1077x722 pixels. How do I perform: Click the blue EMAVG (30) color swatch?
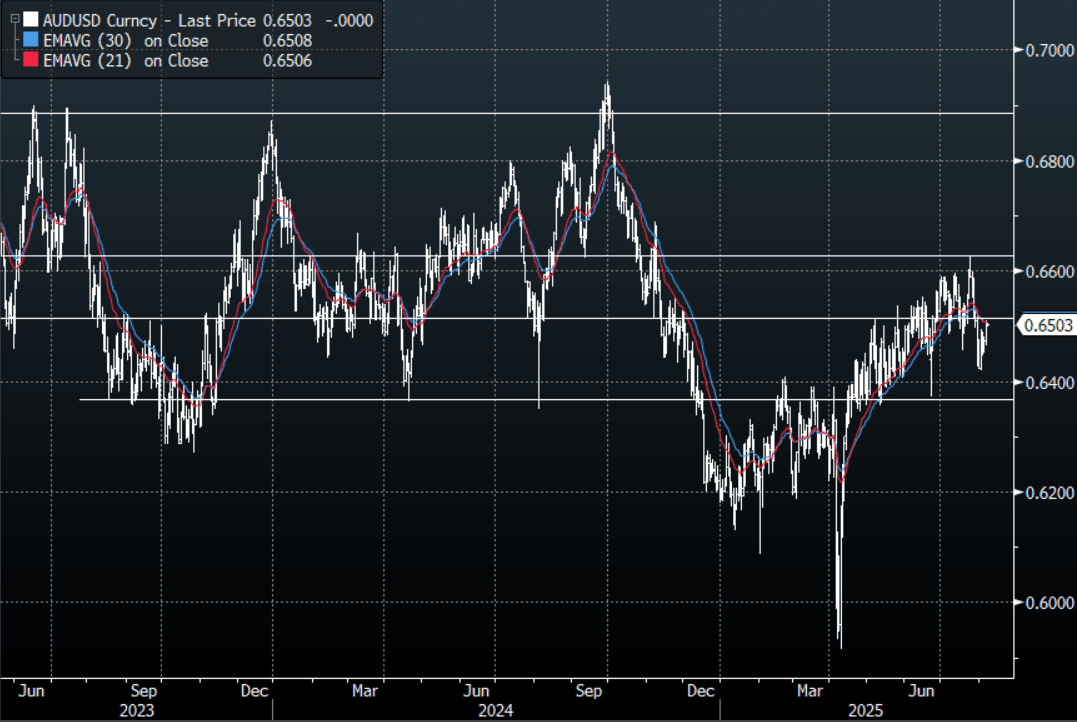[31, 41]
